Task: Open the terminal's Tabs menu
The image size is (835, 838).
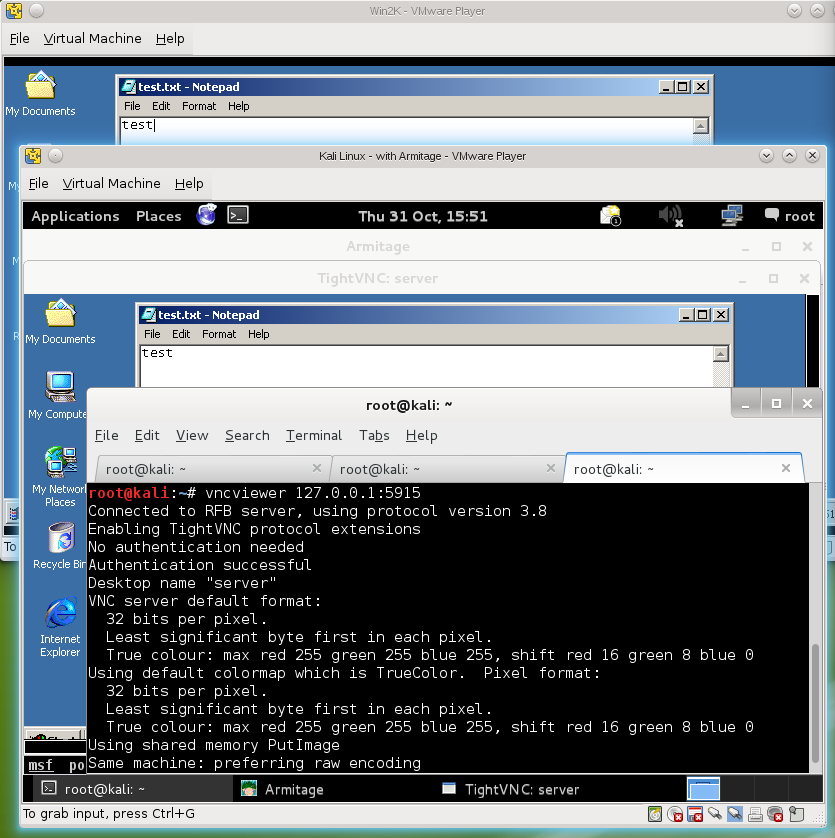Action: coord(374,435)
